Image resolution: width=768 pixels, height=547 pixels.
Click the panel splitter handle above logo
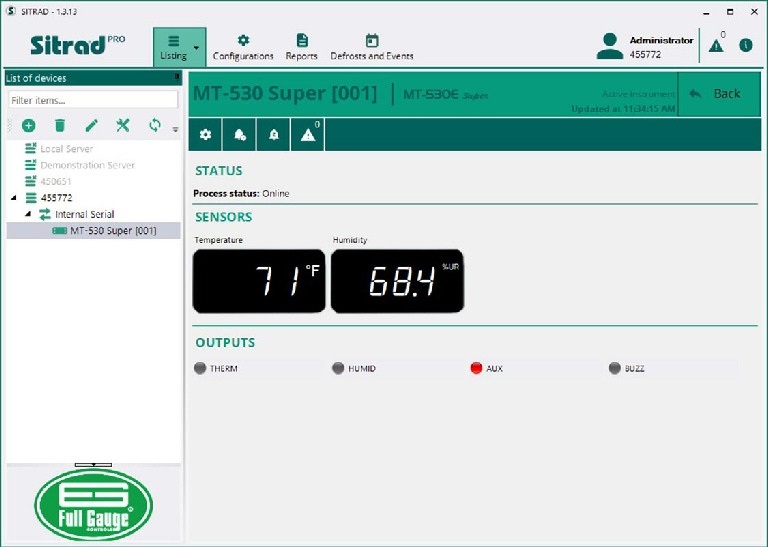pyautogui.click(x=93, y=465)
